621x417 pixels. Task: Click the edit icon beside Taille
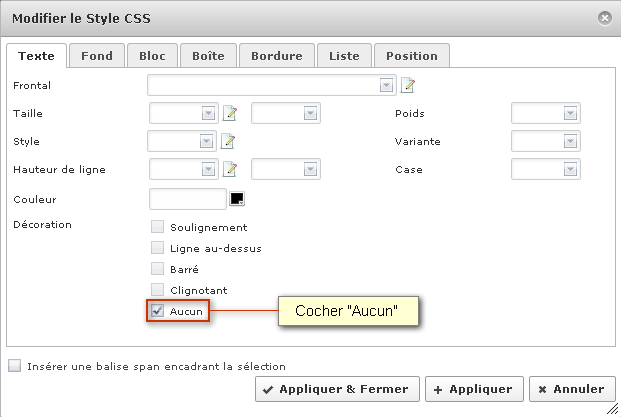[230, 113]
